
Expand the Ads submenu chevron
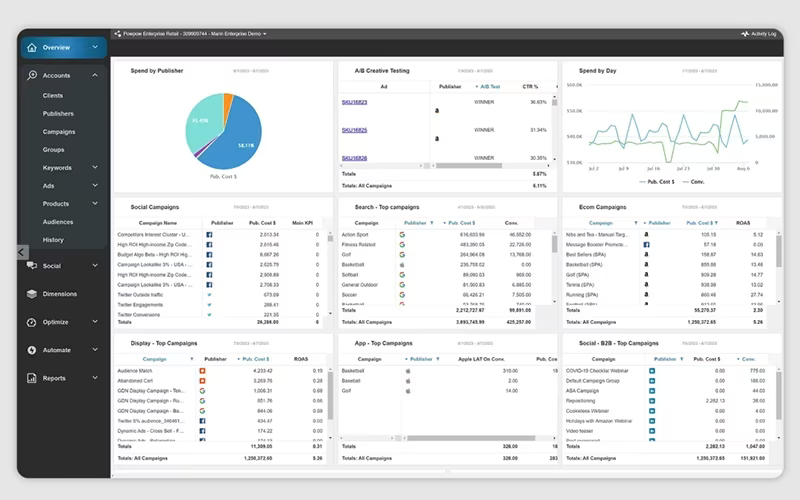click(95, 186)
